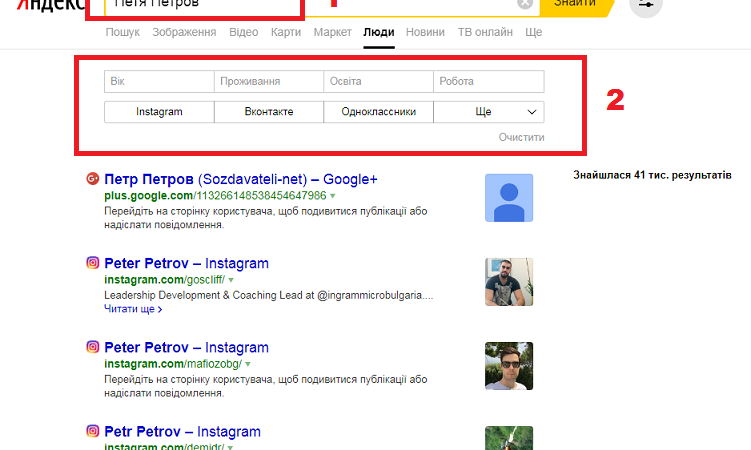Open search settings slider icon
The height and width of the screenshot is (450, 751).
coord(646,5)
